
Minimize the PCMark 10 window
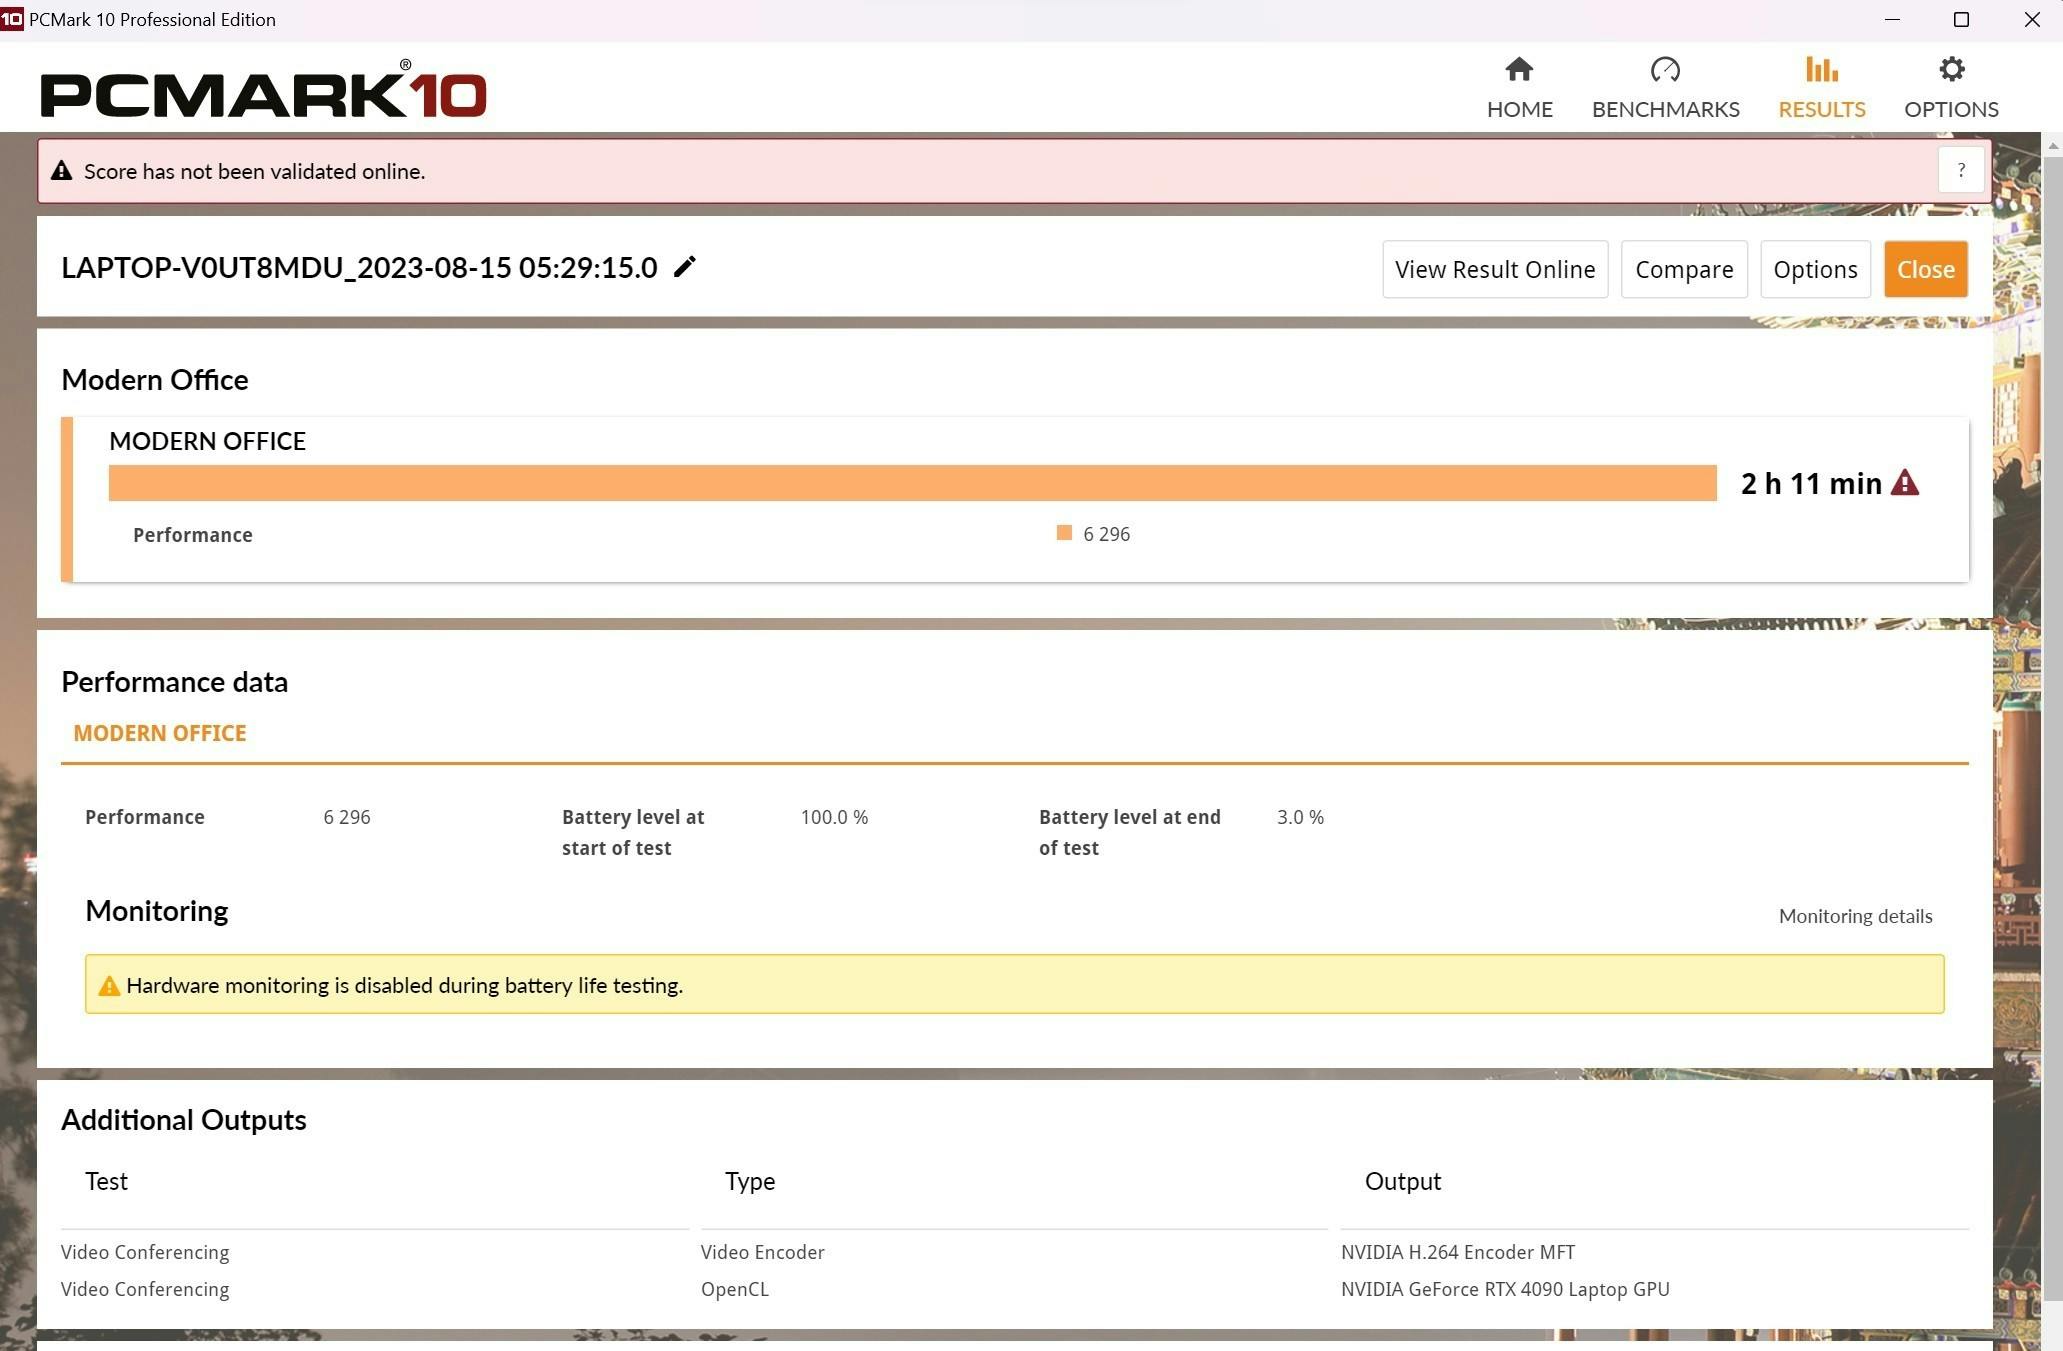click(1891, 19)
